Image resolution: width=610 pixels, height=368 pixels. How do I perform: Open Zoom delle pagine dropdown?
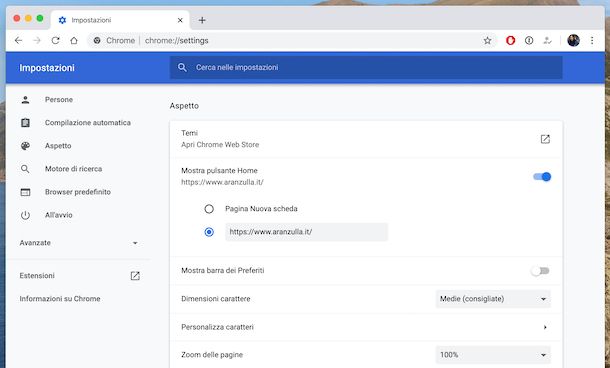coord(493,355)
